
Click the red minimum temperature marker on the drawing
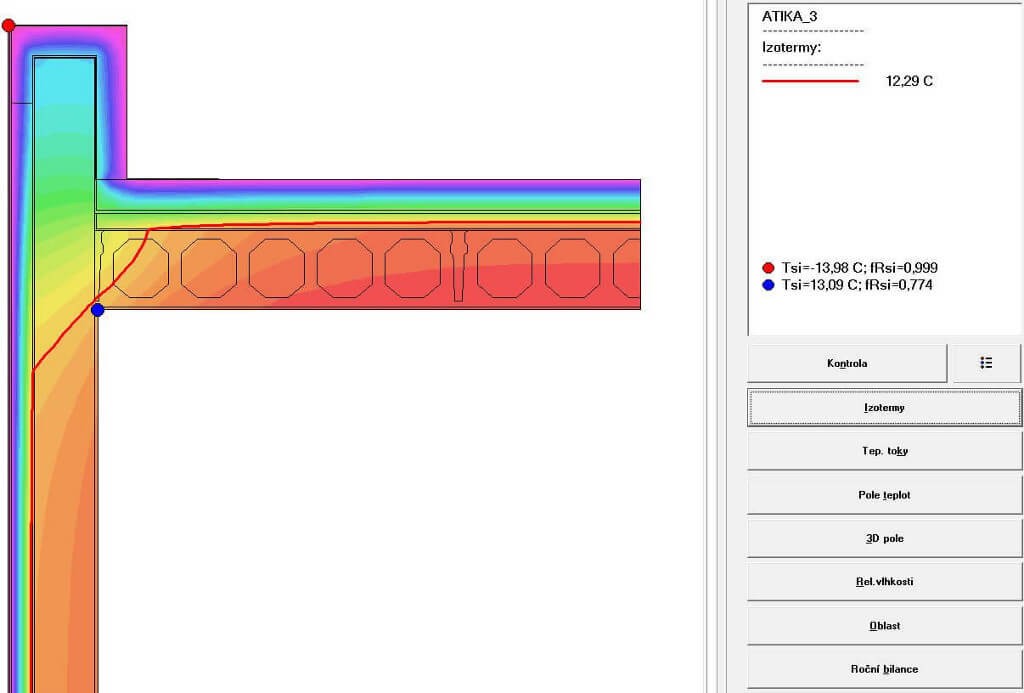pos(9,25)
